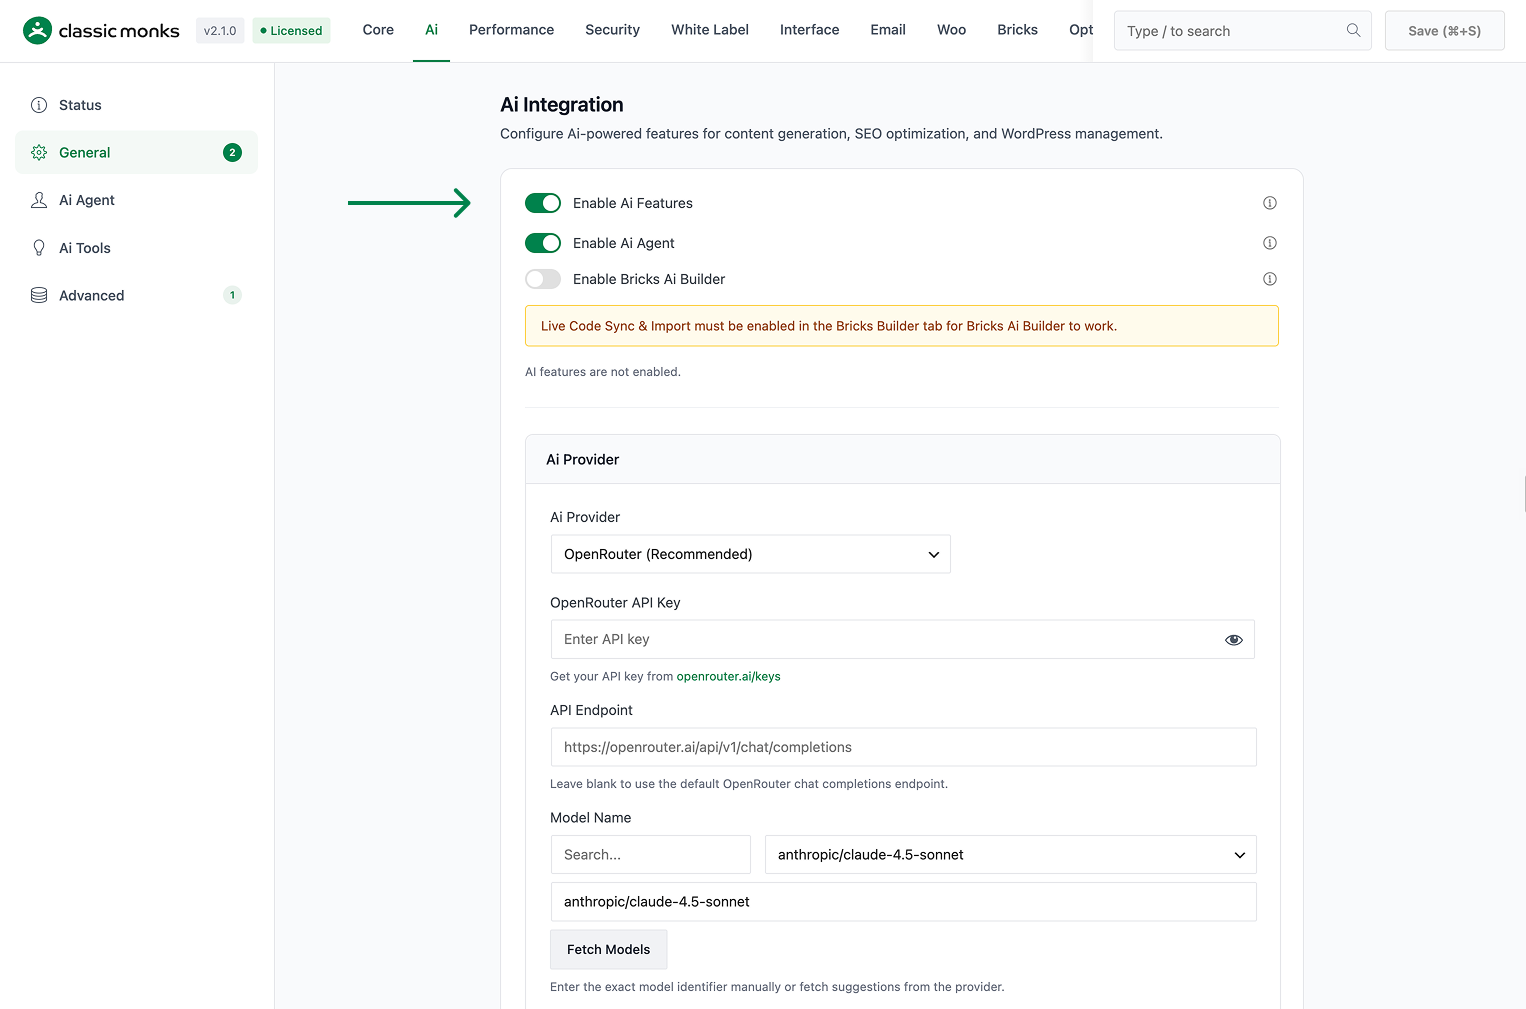1526x1009 pixels.
Task: Click the Type / to search field
Action: 1242,31
